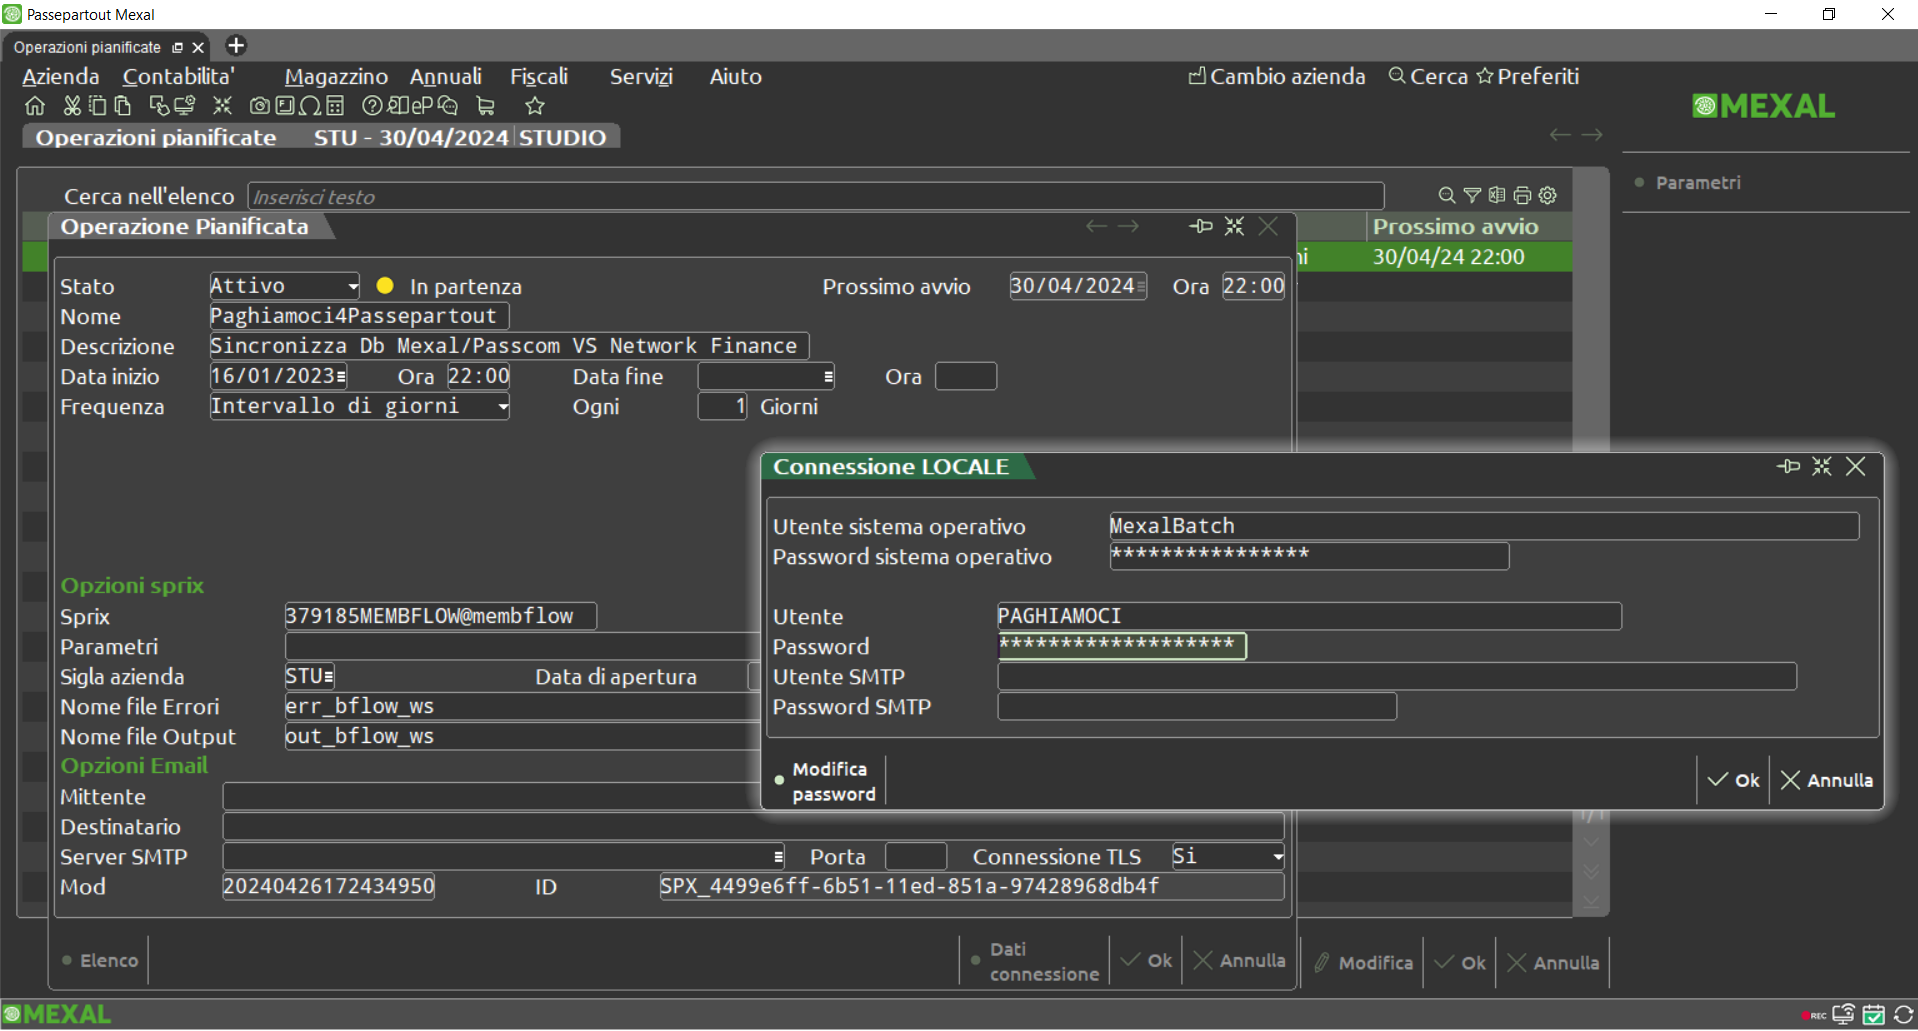
Task: Open the Servizi menu
Action: pos(641,77)
